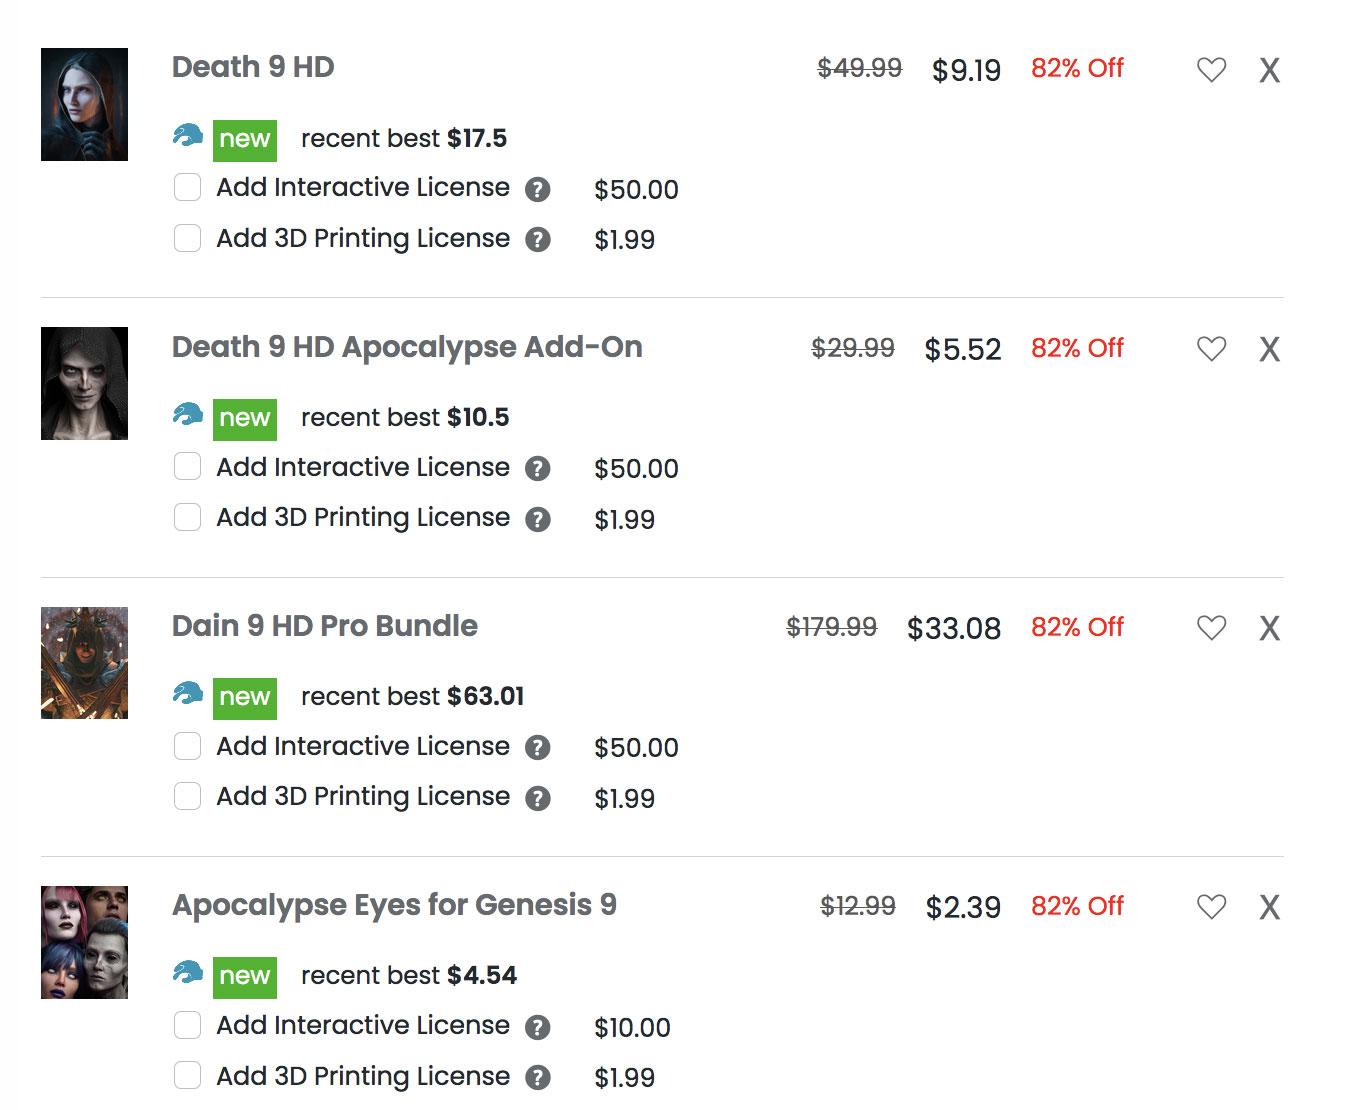Click Death 9 HD product thumbnail

(84, 104)
